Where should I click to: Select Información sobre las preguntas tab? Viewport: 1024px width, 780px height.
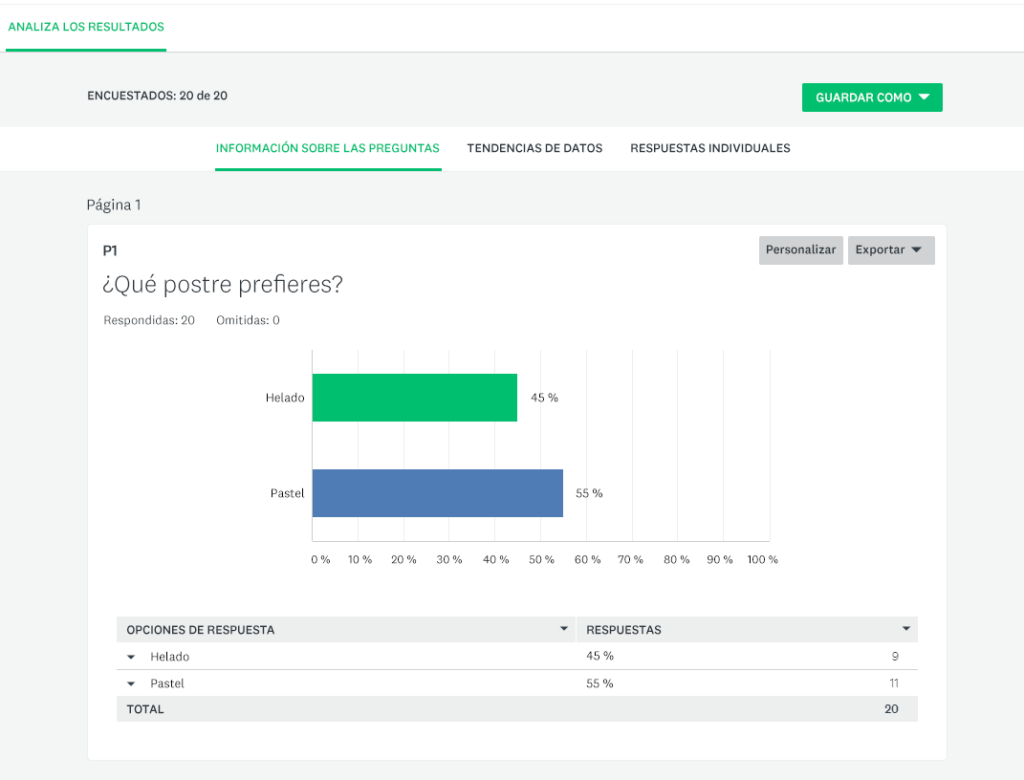click(x=328, y=148)
